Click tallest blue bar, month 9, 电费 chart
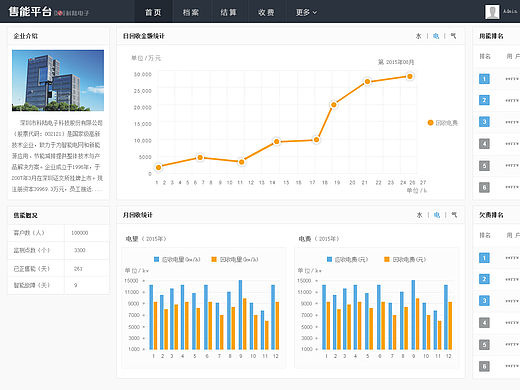 (x=413, y=315)
